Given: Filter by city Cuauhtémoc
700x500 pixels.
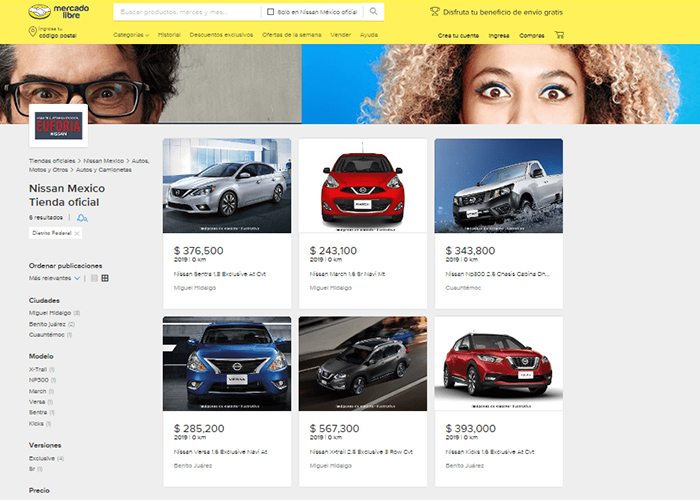Looking at the screenshot, I should tap(50, 335).
